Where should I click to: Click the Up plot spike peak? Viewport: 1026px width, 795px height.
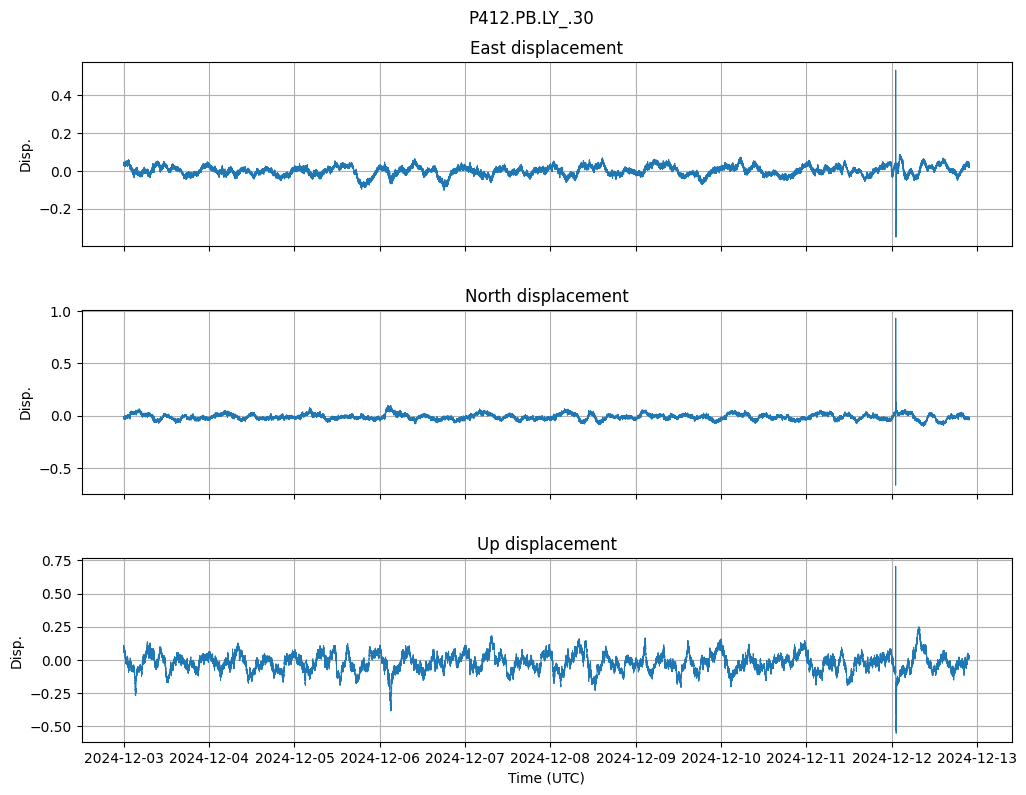coord(895,567)
